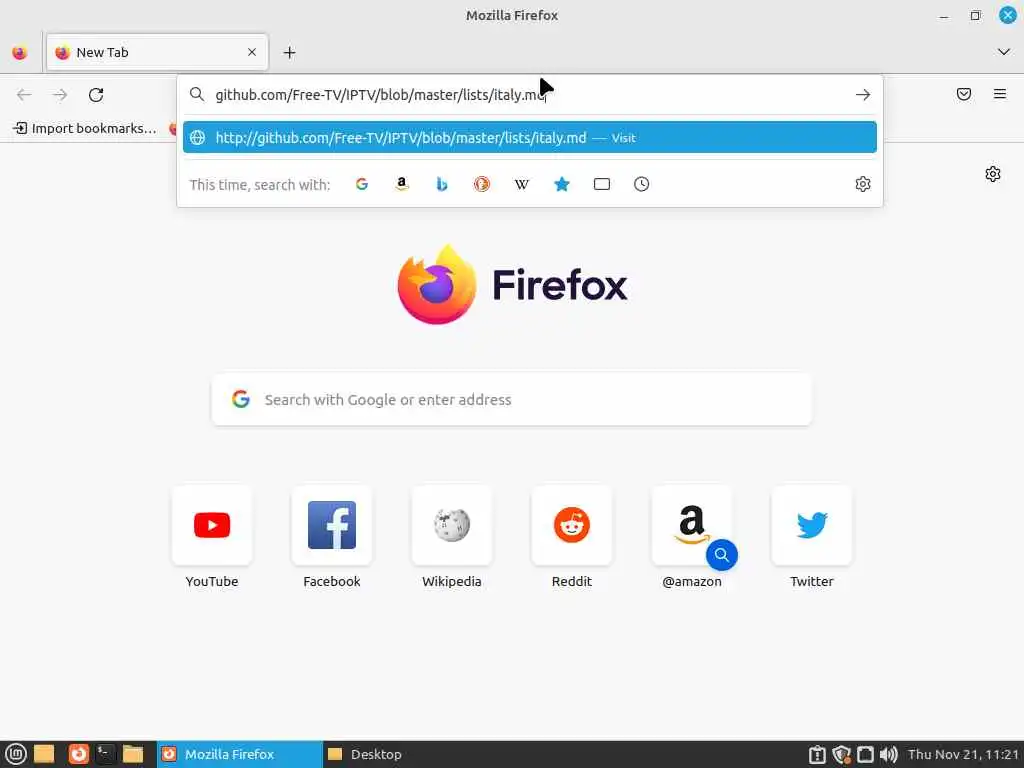Viewport: 1024px width, 768px height.
Task: Open Firefox View pinned icon
Action: pyautogui.click(x=20, y=52)
